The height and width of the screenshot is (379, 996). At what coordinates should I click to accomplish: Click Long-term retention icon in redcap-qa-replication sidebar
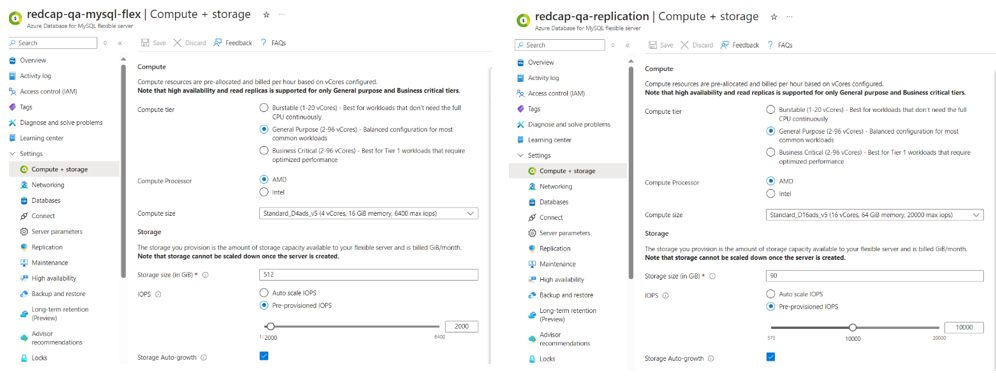532,315
